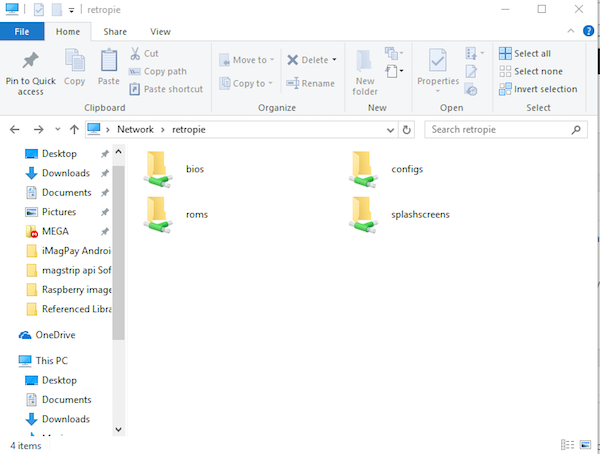Open the address bar history dropdown
Screen dimensions: 600x454
tap(390, 130)
